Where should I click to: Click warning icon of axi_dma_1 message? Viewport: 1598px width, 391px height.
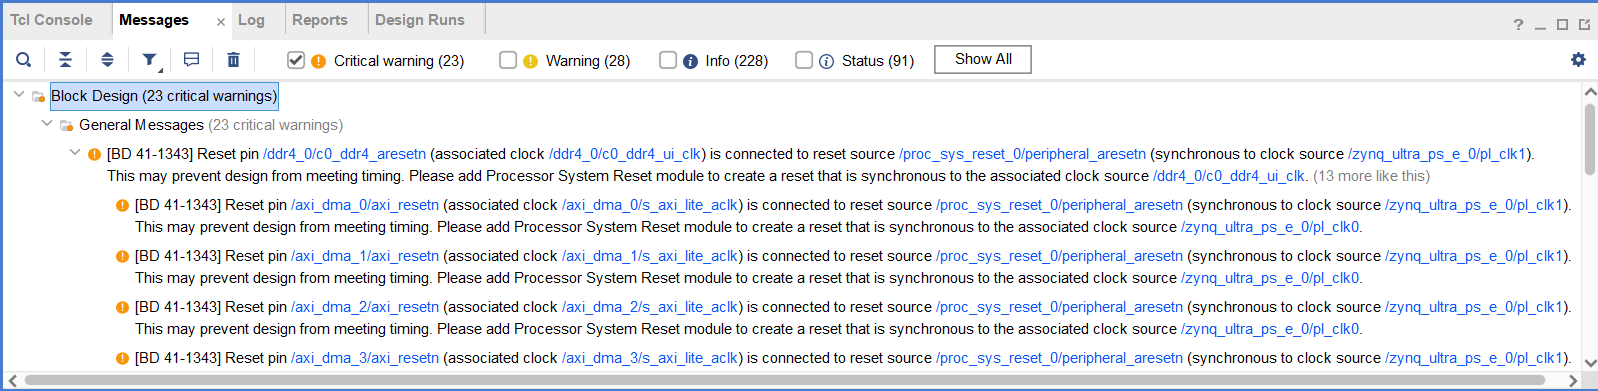122,256
